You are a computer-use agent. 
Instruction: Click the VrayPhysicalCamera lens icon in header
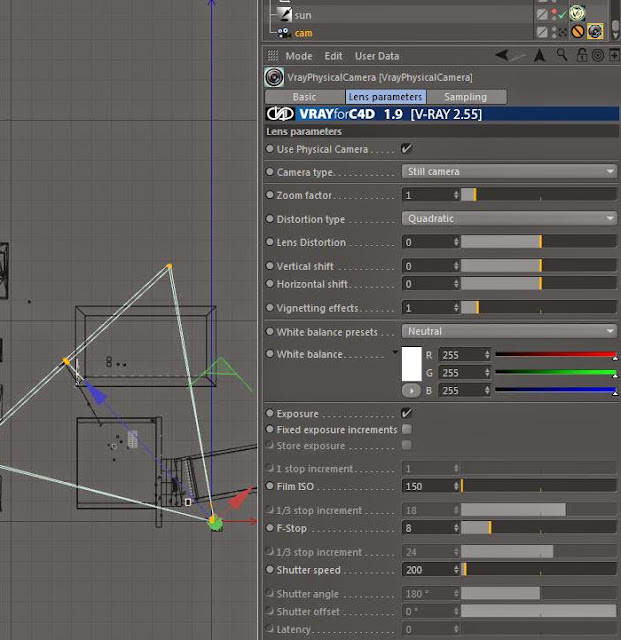[274, 77]
